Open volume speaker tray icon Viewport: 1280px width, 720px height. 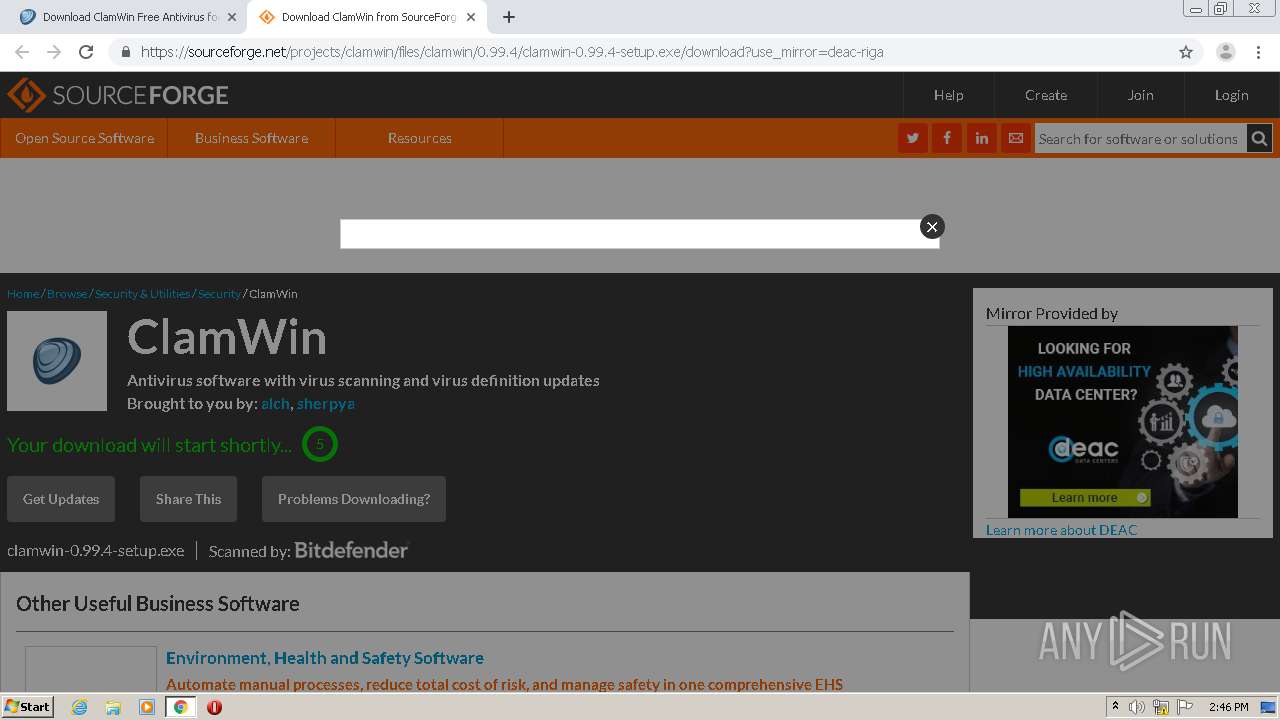[1137, 707]
